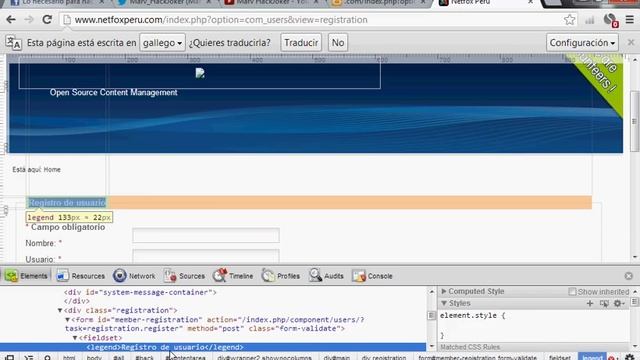Click the Usuario input field
640x360 pixels.
pos(206,256)
